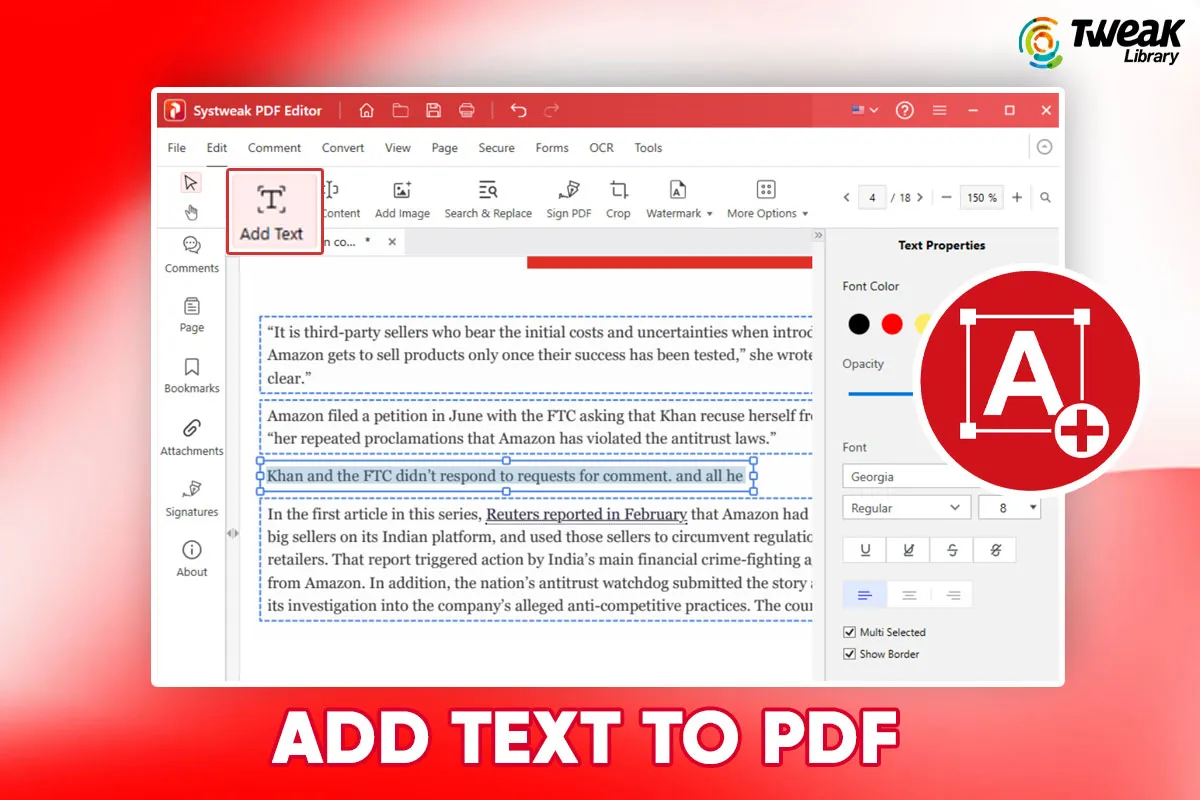Open the Help question mark button
The width and height of the screenshot is (1200, 800).
[905, 110]
